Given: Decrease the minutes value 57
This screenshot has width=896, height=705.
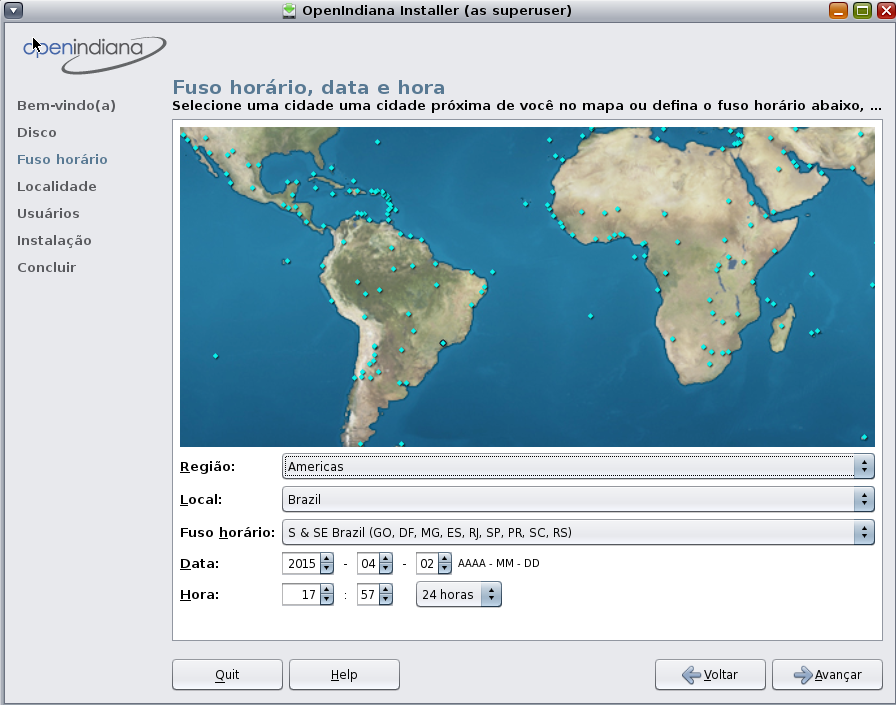Looking at the screenshot, I should (386, 599).
